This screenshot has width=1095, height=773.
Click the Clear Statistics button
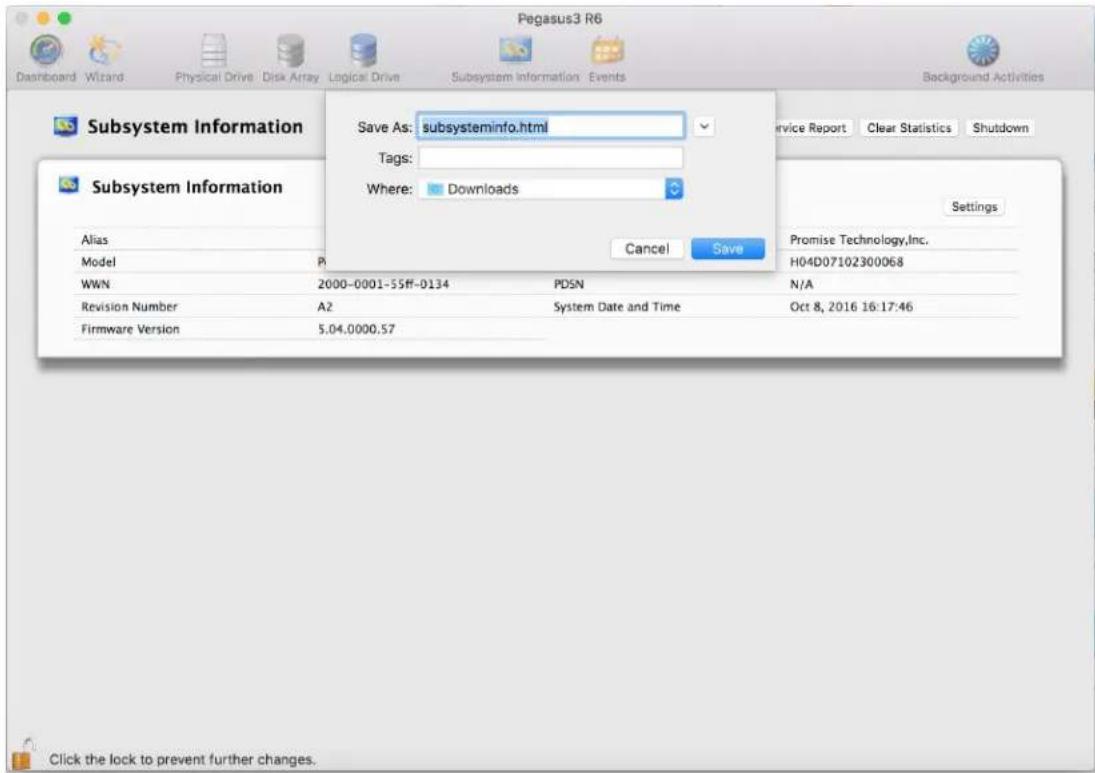[909, 128]
